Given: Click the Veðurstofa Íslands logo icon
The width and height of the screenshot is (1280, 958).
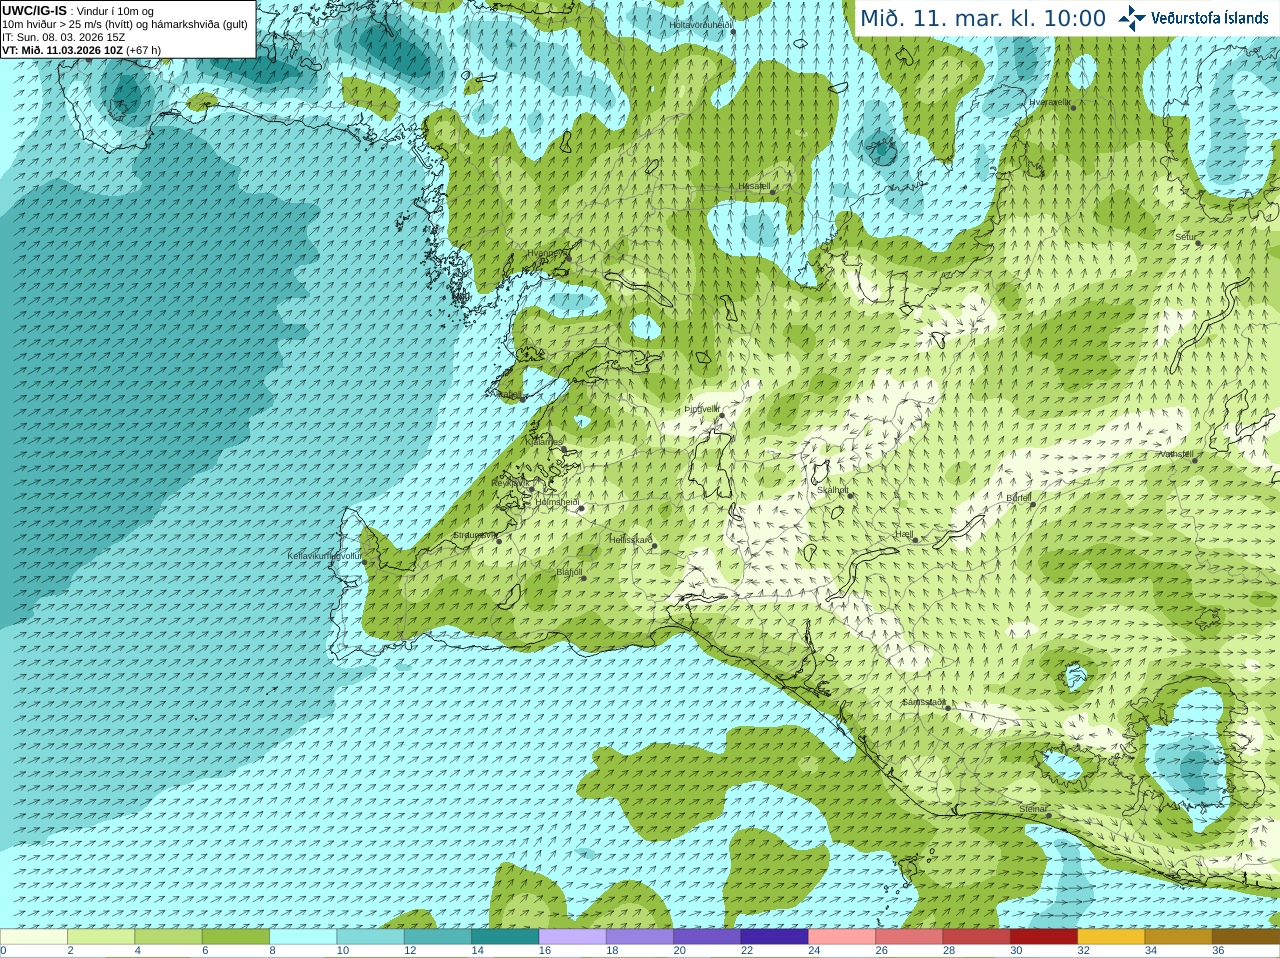Looking at the screenshot, I should [x=1132, y=18].
